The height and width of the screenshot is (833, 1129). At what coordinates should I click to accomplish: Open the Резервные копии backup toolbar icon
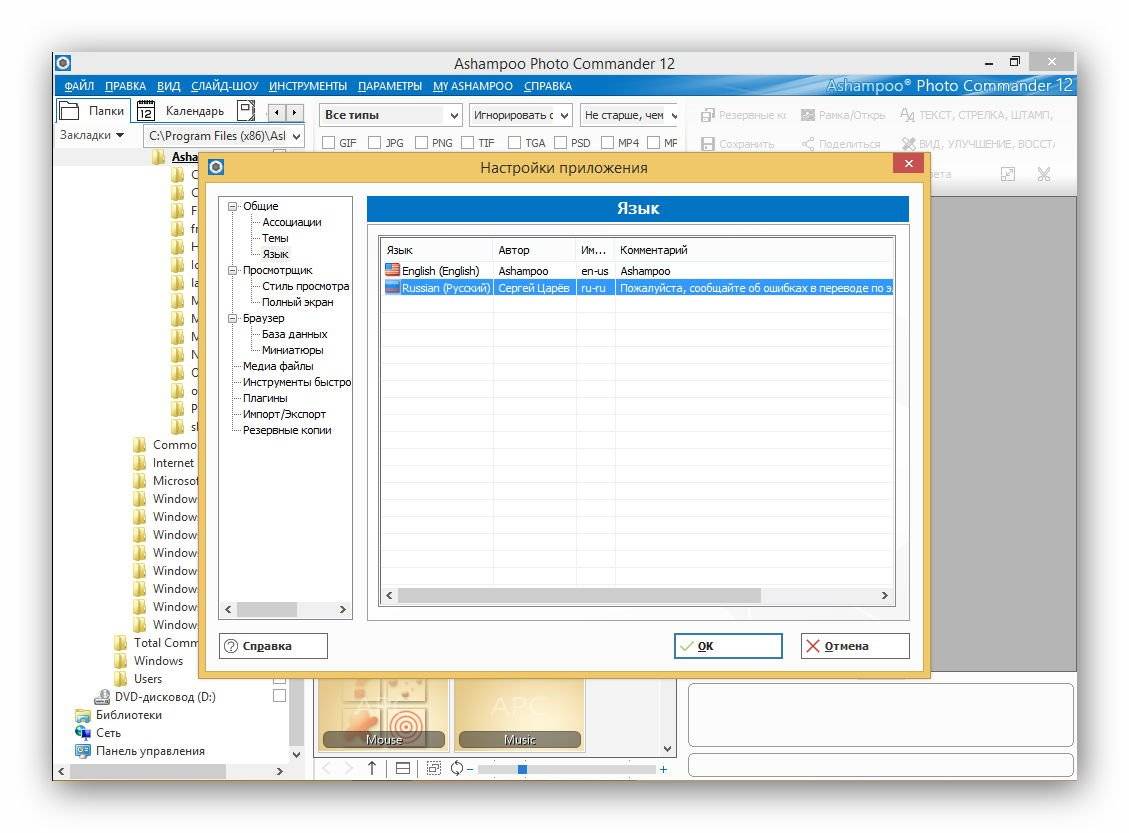click(708, 115)
